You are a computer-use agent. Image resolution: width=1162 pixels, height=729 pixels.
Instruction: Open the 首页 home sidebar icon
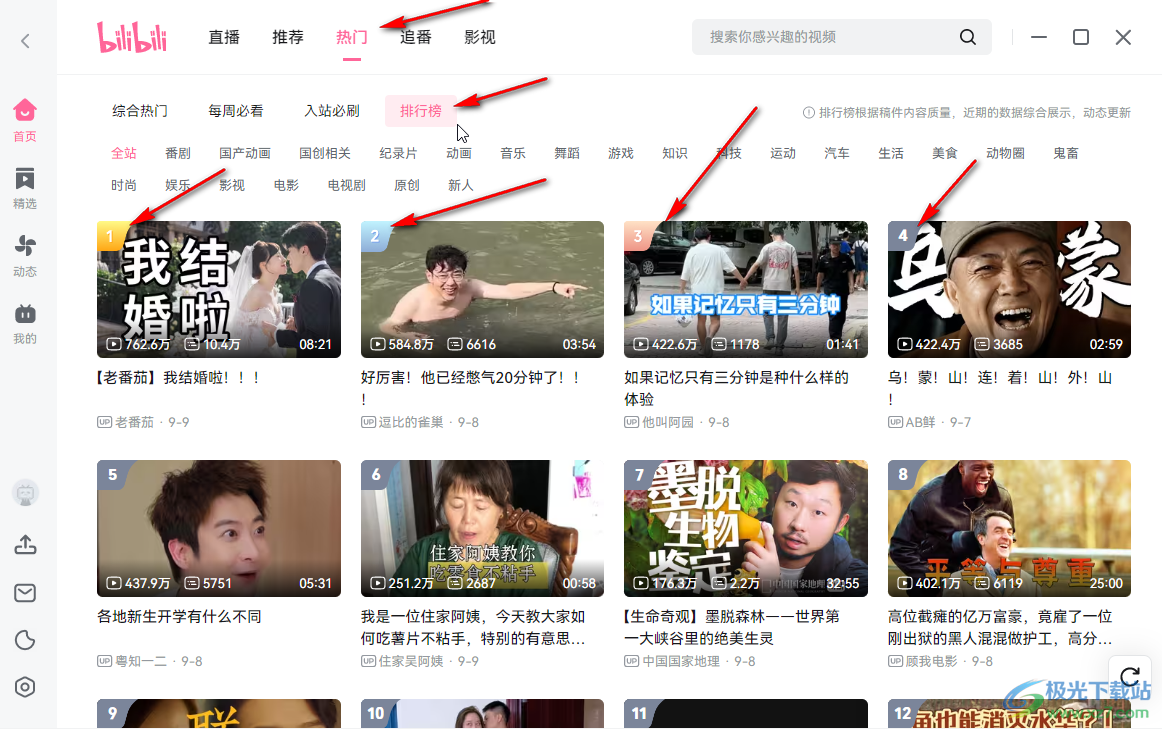(x=24, y=120)
